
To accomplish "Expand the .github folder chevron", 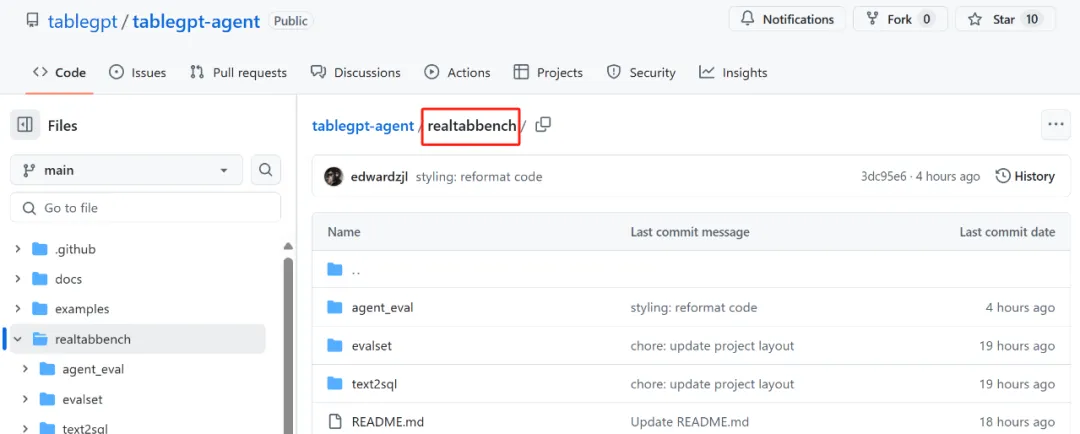I will tap(18, 249).
